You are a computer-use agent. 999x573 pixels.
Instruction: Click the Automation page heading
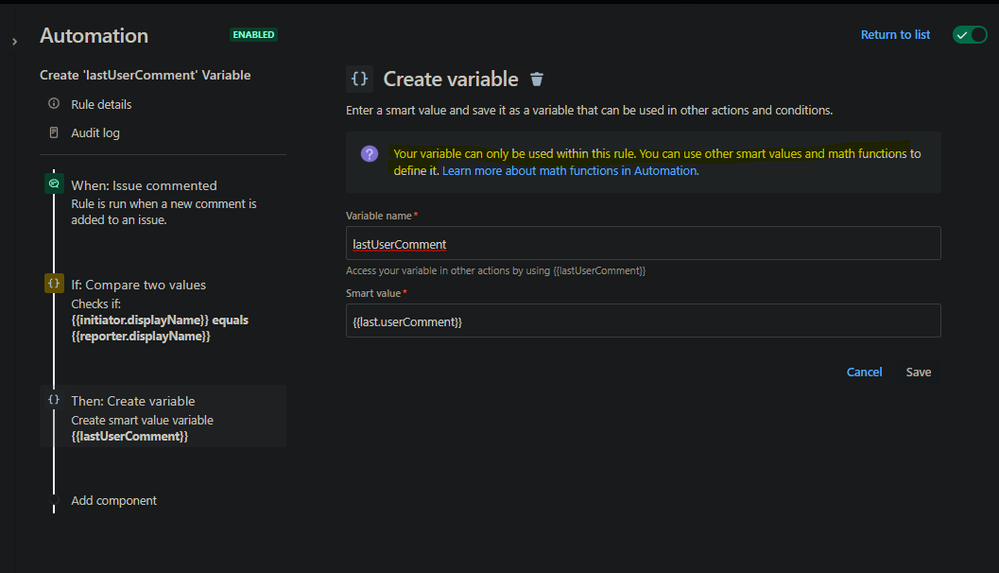(94, 36)
